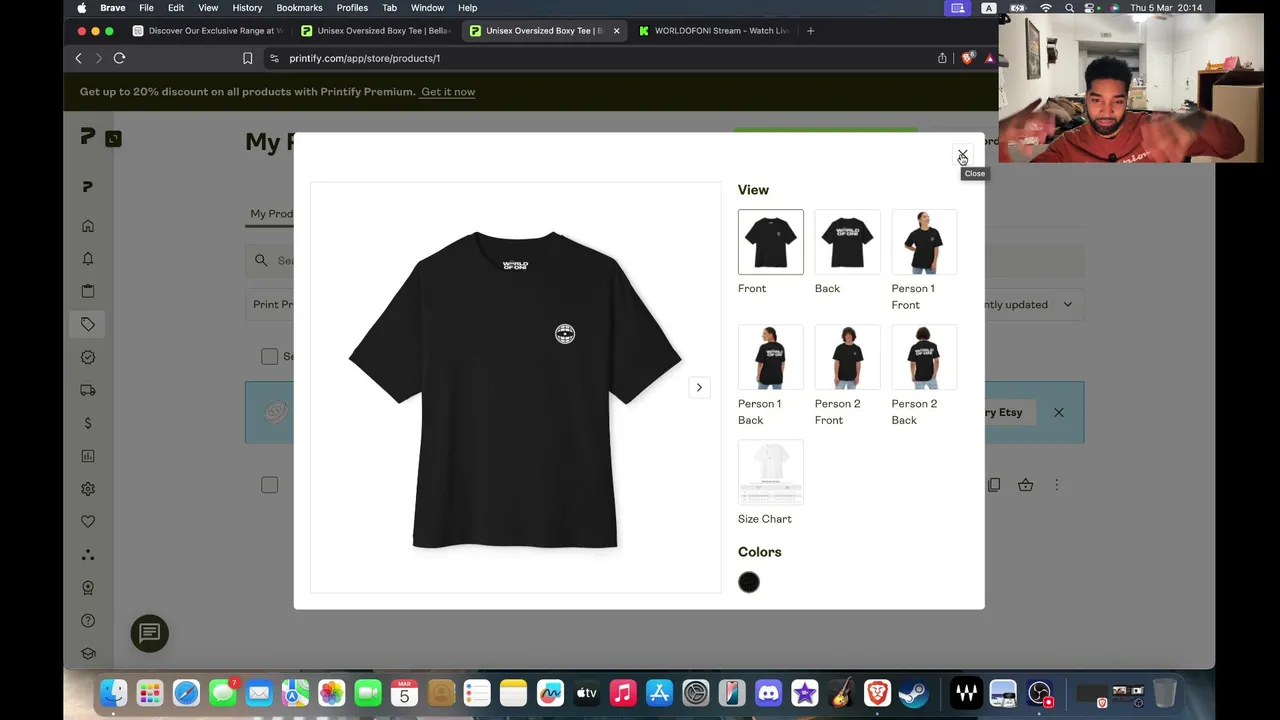Open the product row three-dot menu

1057,485
